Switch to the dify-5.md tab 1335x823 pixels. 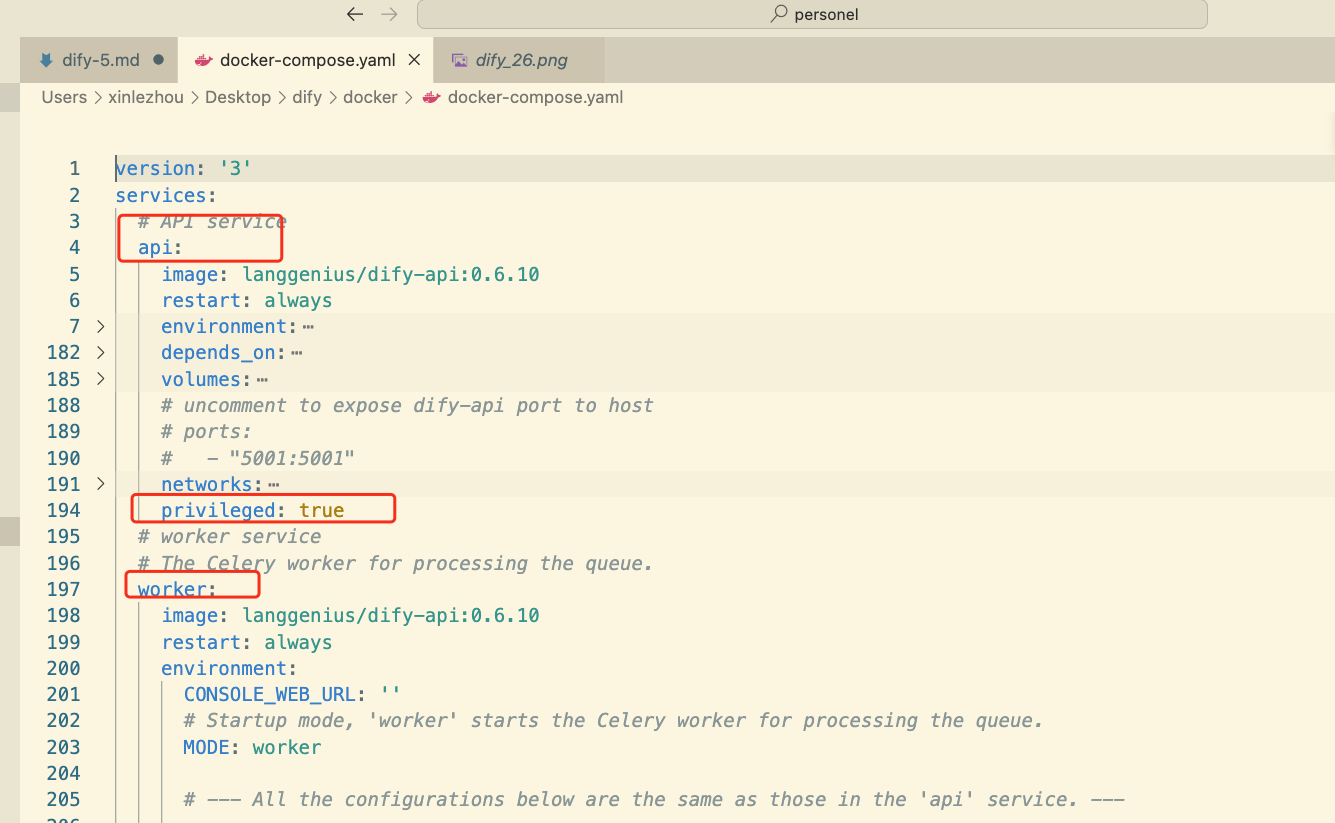100,60
